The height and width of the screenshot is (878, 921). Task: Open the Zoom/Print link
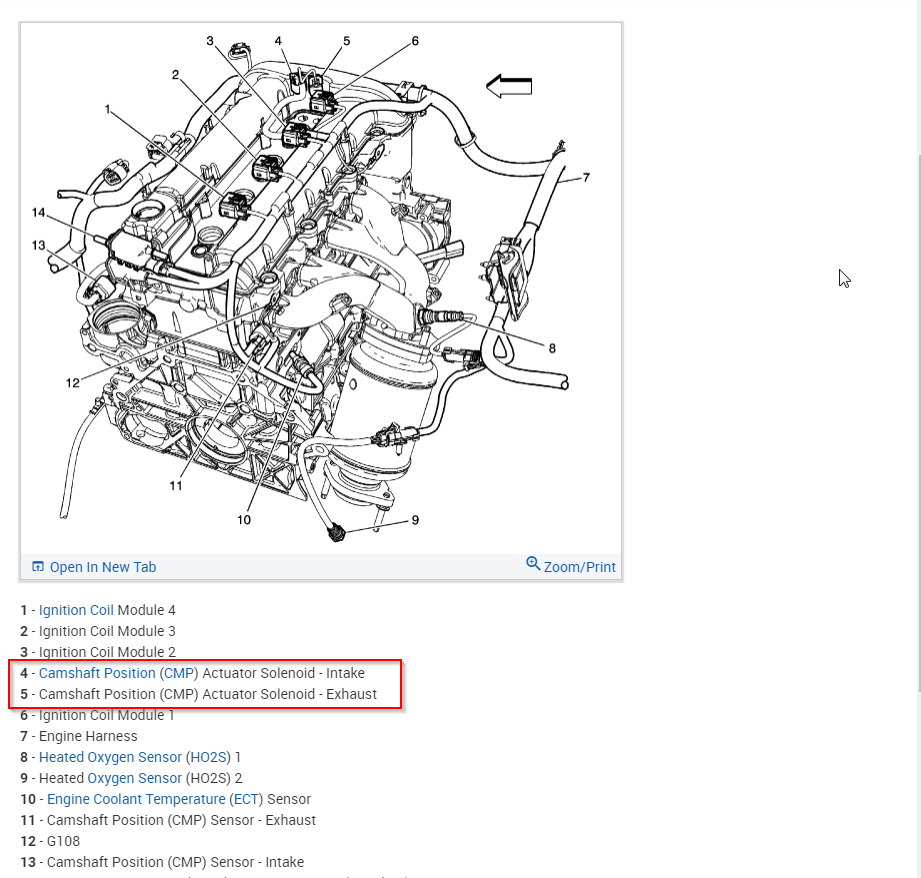click(579, 567)
